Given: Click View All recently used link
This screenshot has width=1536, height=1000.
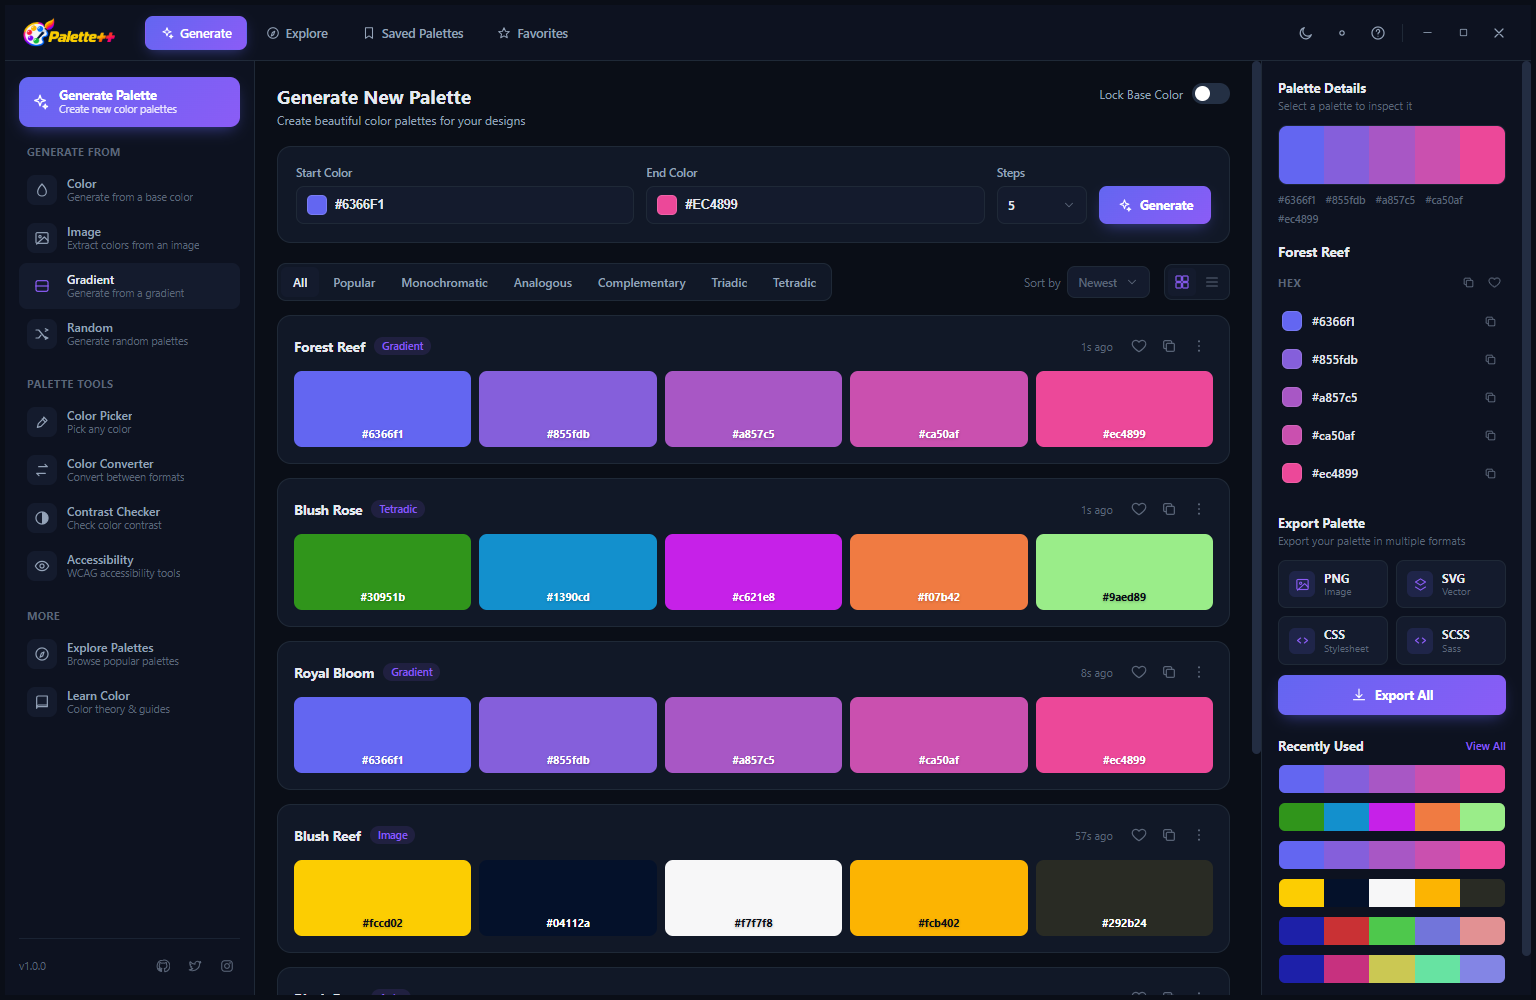Looking at the screenshot, I should pyautogui.click(x=1485, y=746).
